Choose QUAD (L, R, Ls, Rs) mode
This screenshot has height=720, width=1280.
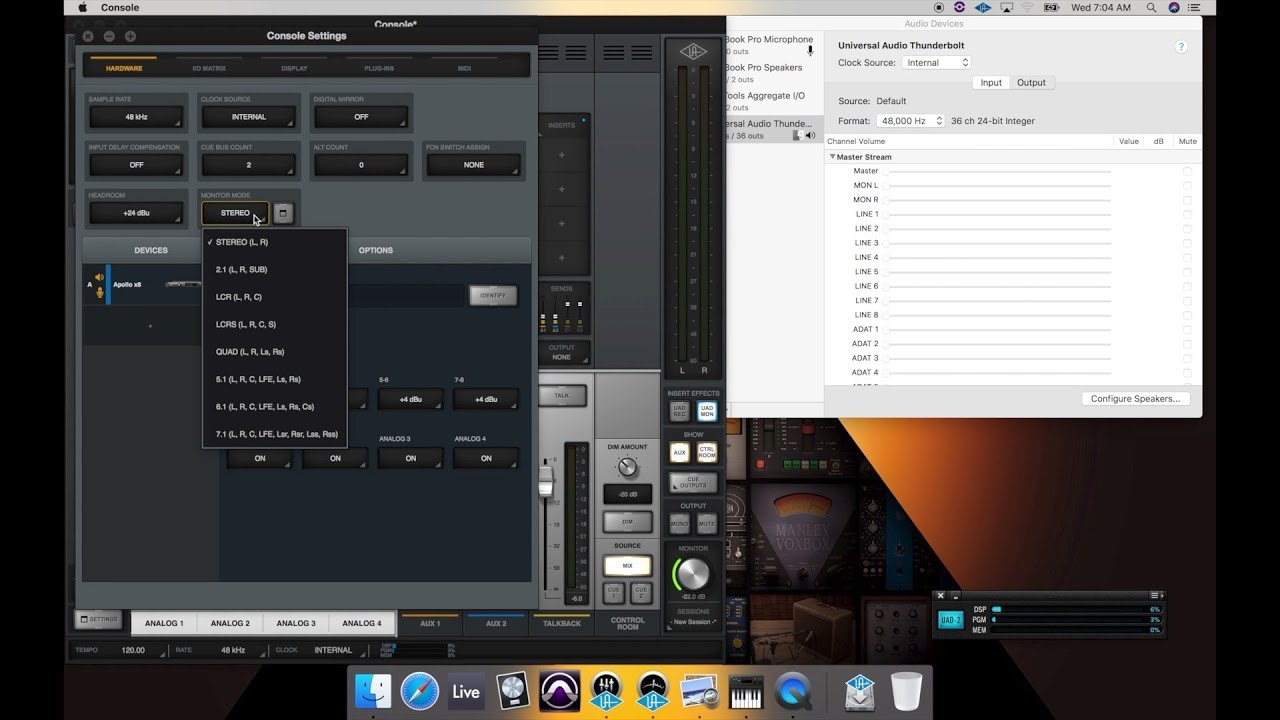[x=274, y=352]
